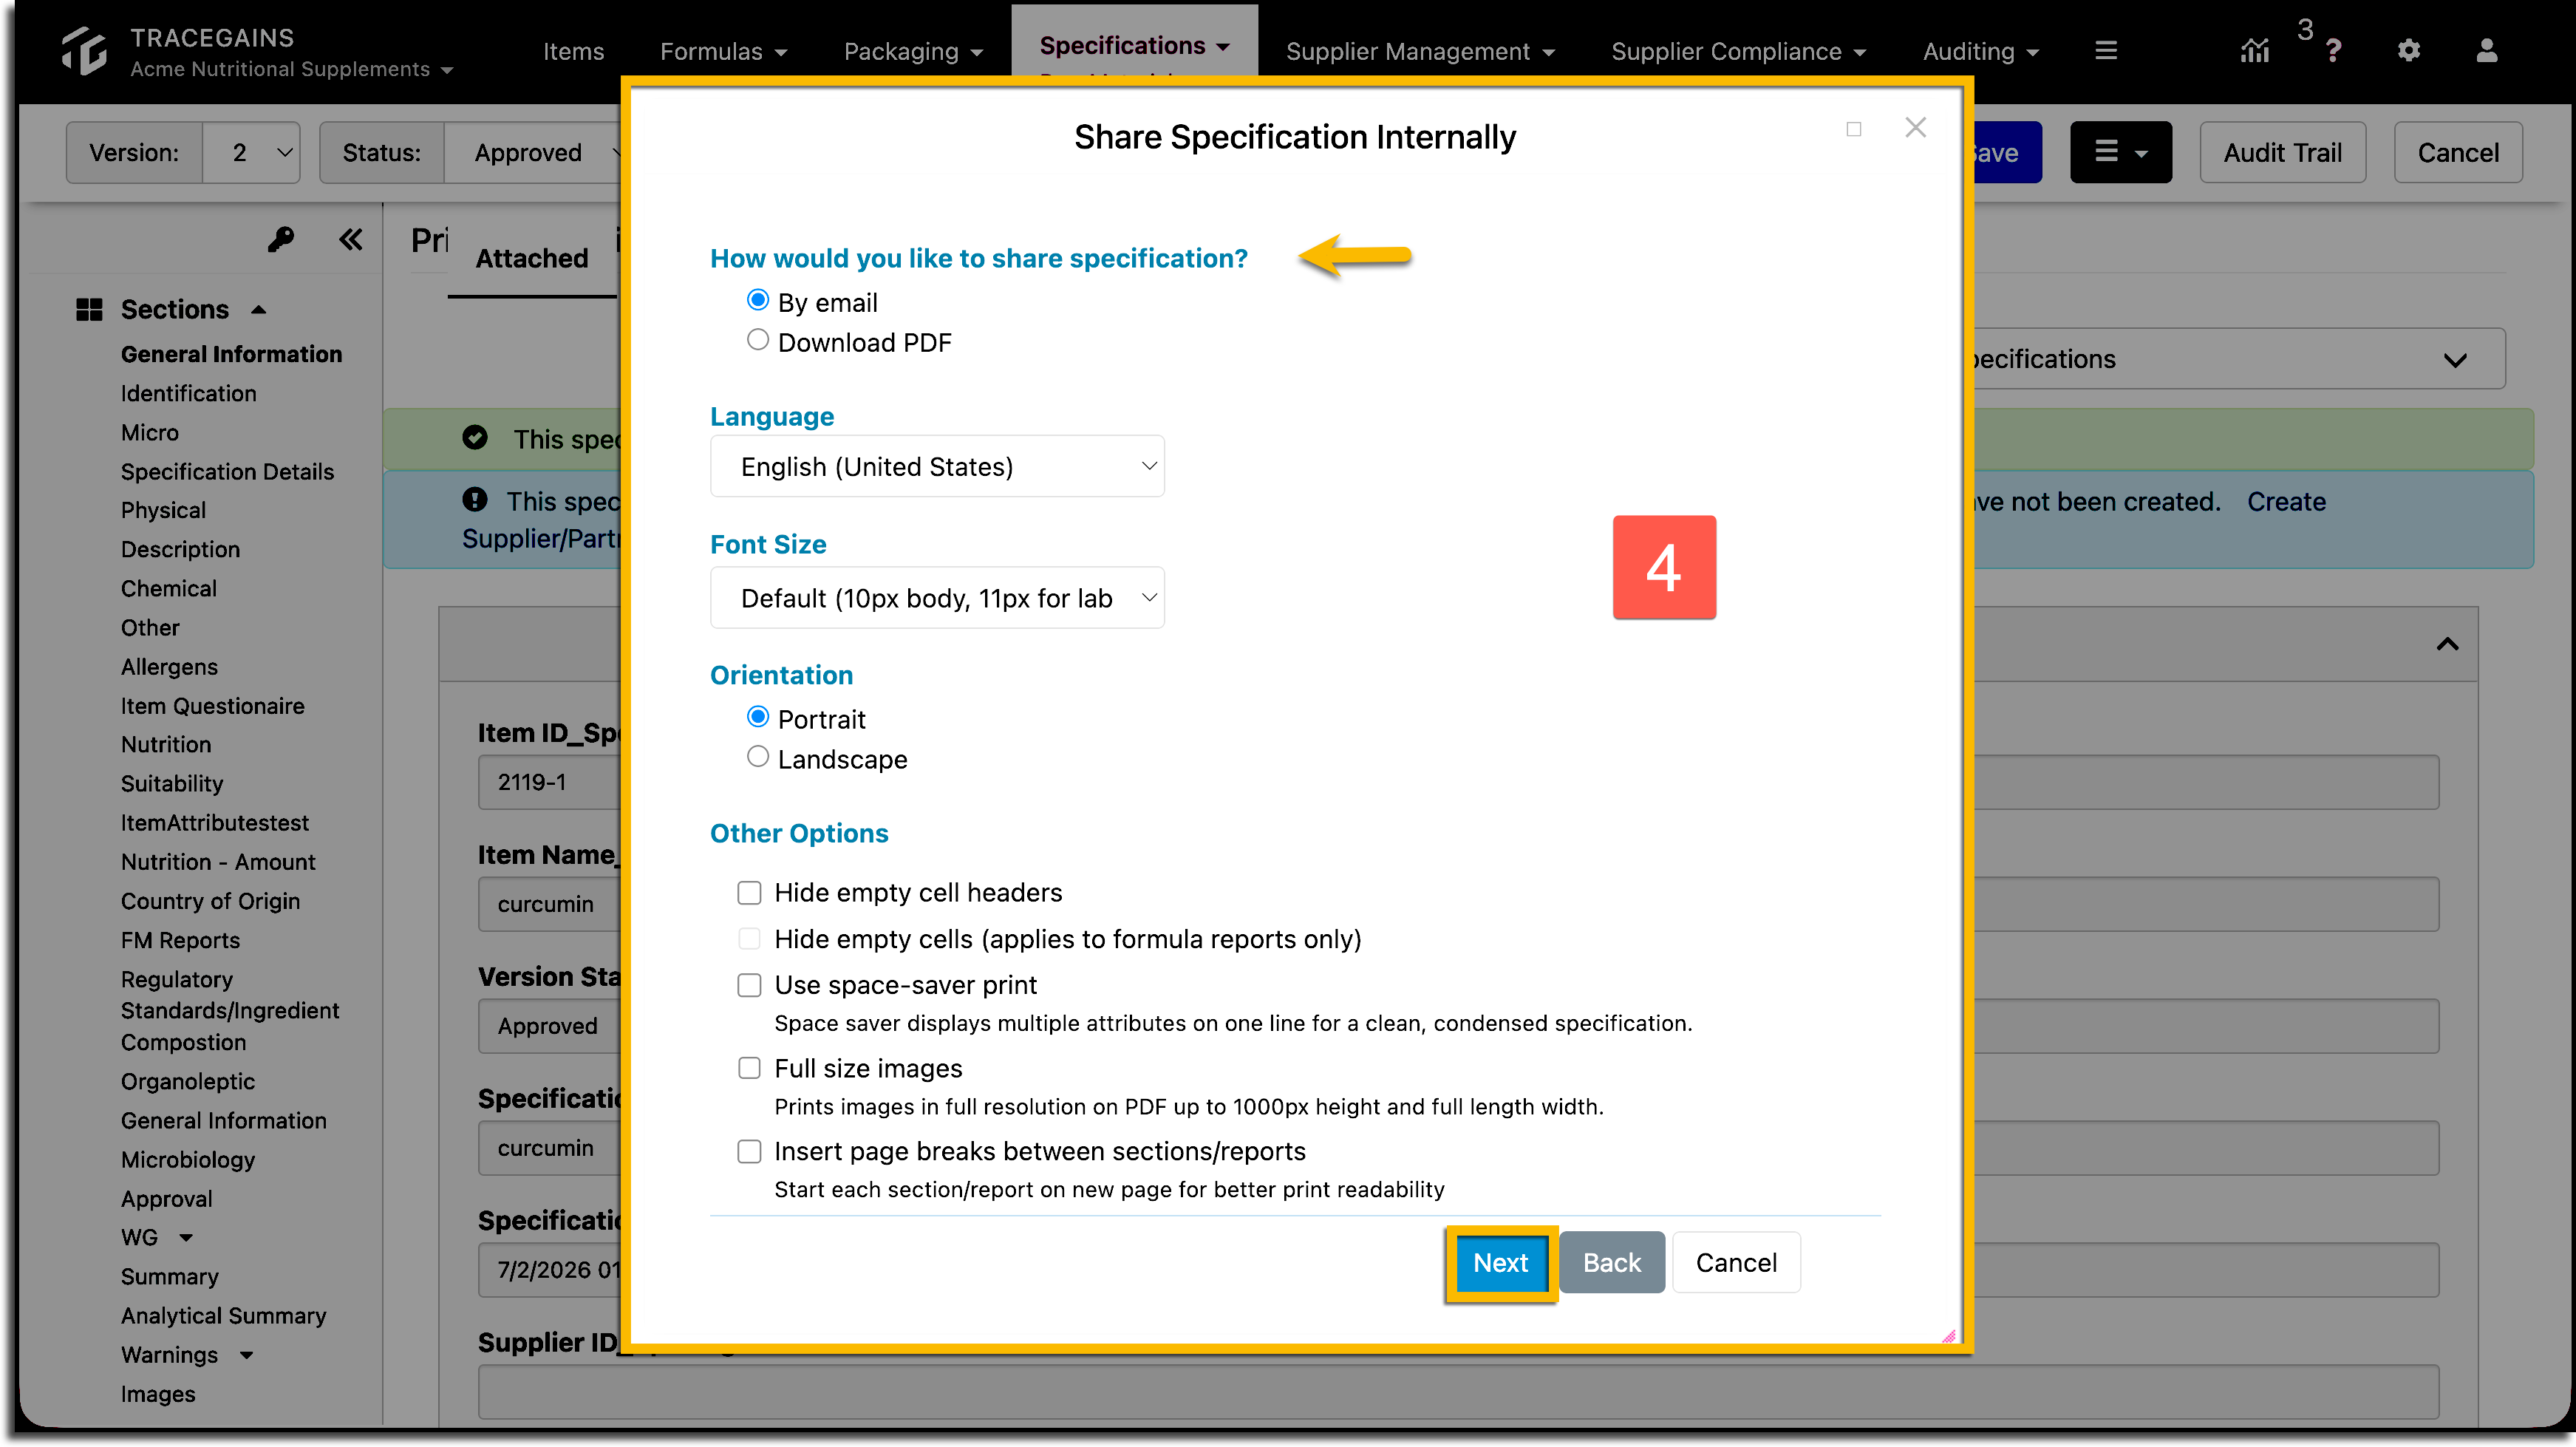The height and width of the screenshot is (1447, 2576).
Task: Collapse the panel with up chevron
Action: pos(2447,644)
